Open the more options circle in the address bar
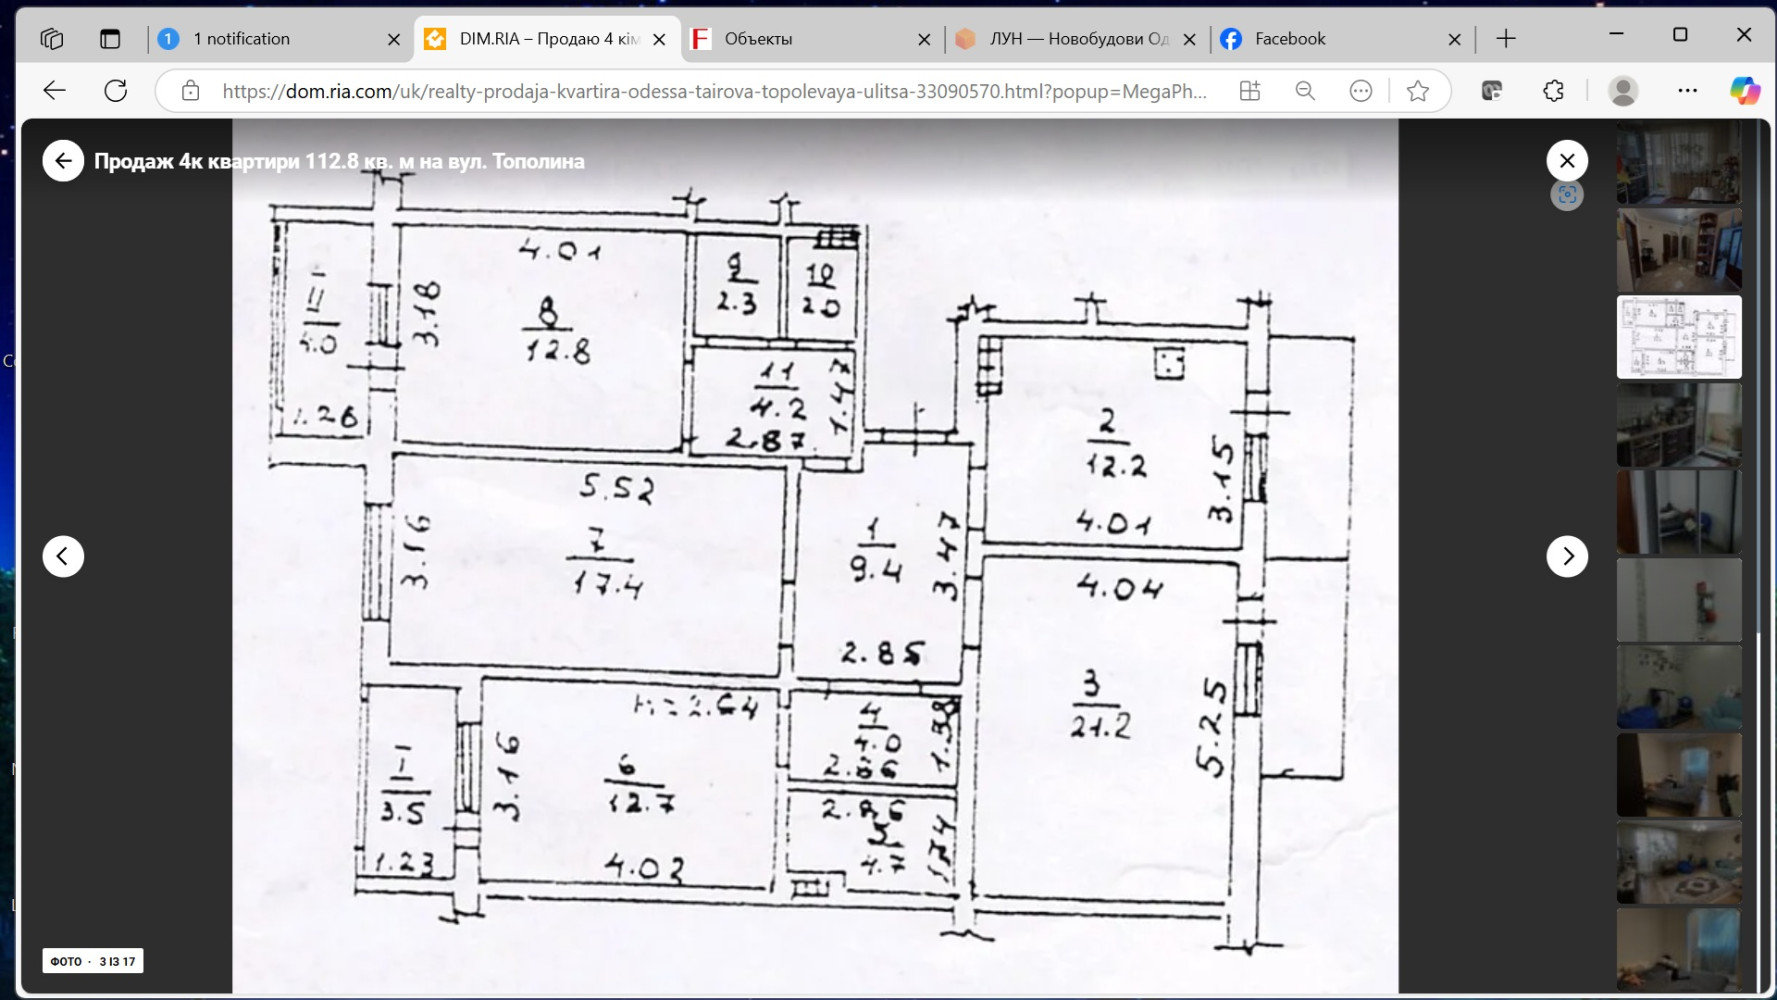This screenshot has height=1000, width=1777. pyautogui.click(x=1361, y=91)
